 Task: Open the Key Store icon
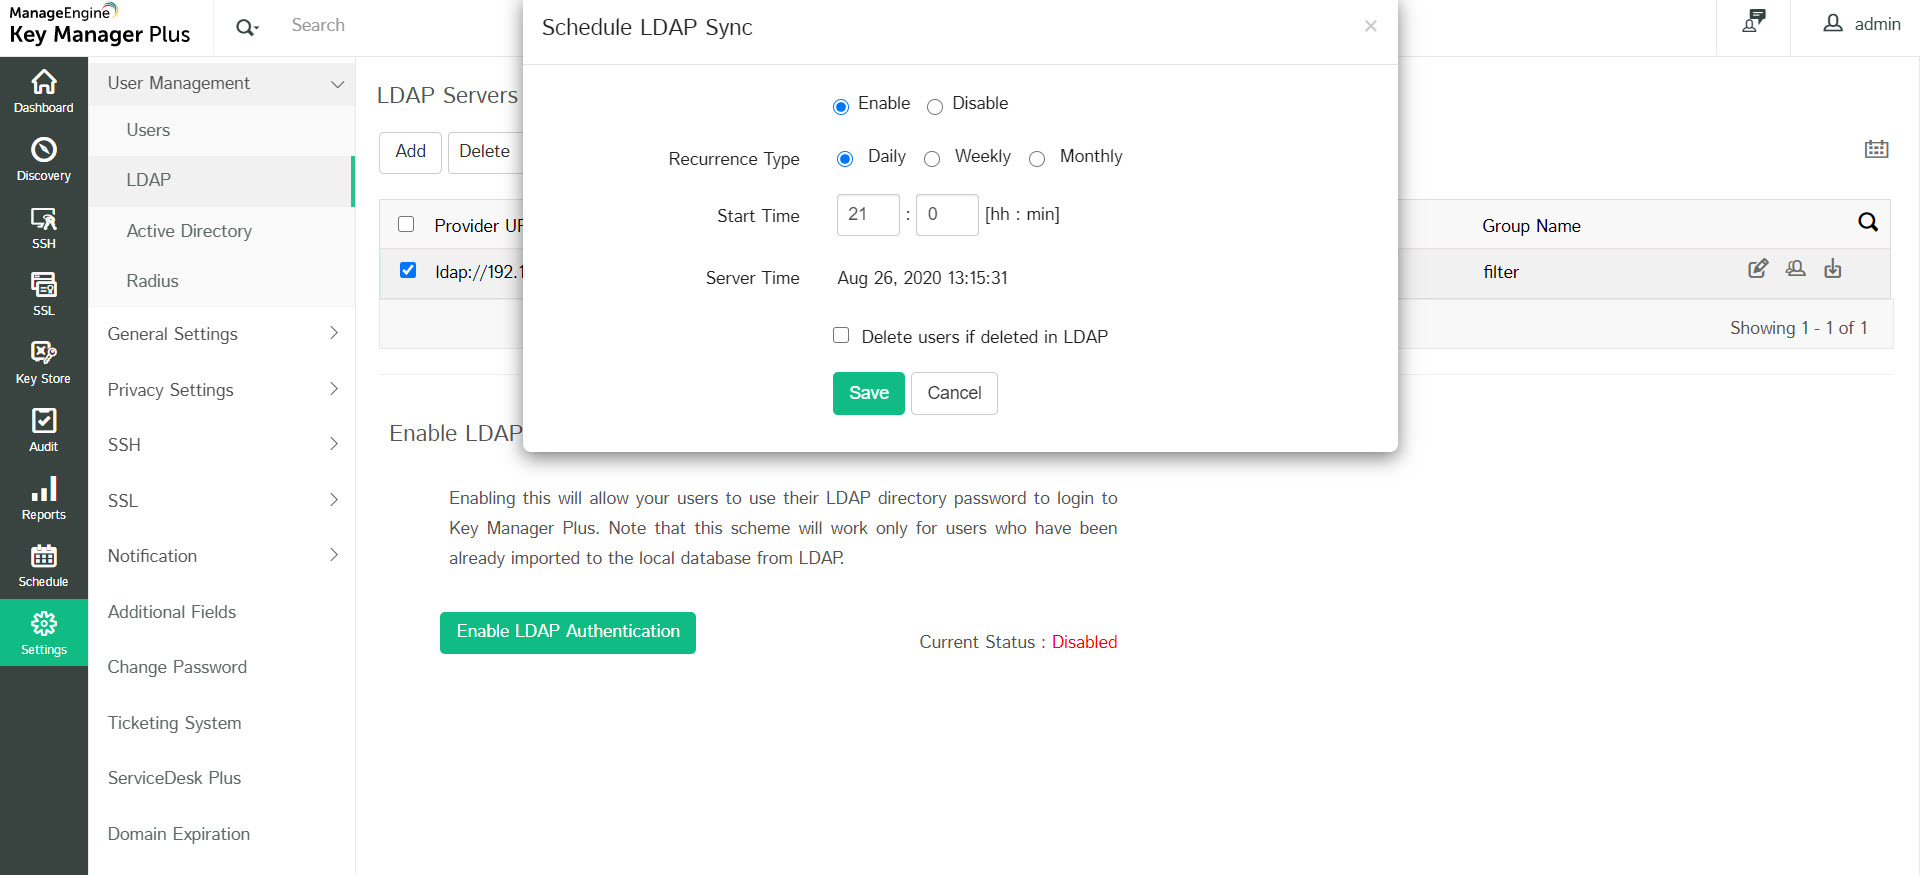click(x=44, y=353)
